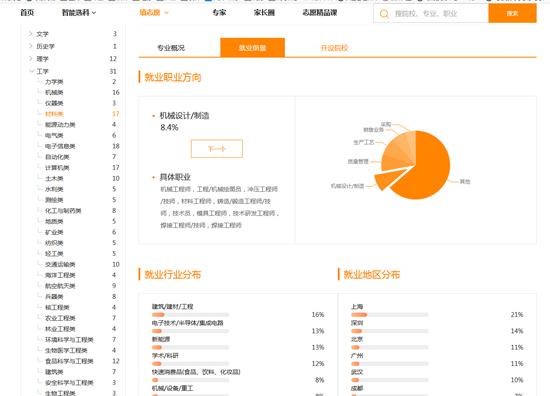The height and width of the screenshot is (396, 550).
Task: Open the 家长圈 menu item
Action: pyautogui.click(x=264, y=13)
